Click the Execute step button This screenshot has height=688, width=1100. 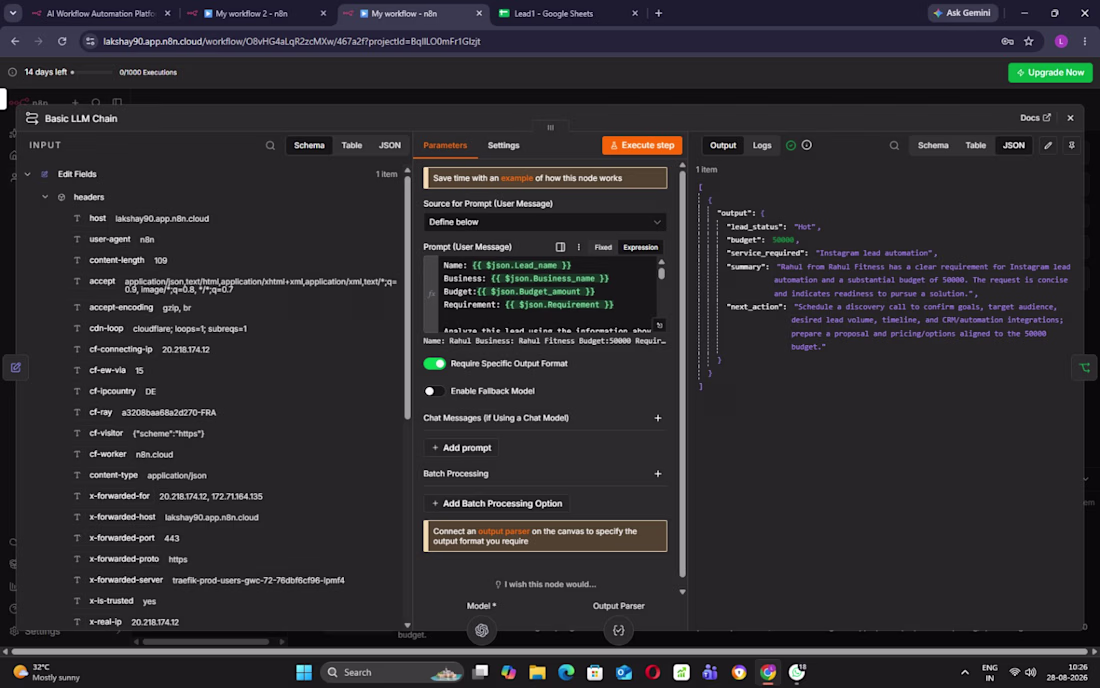point(642,145)
